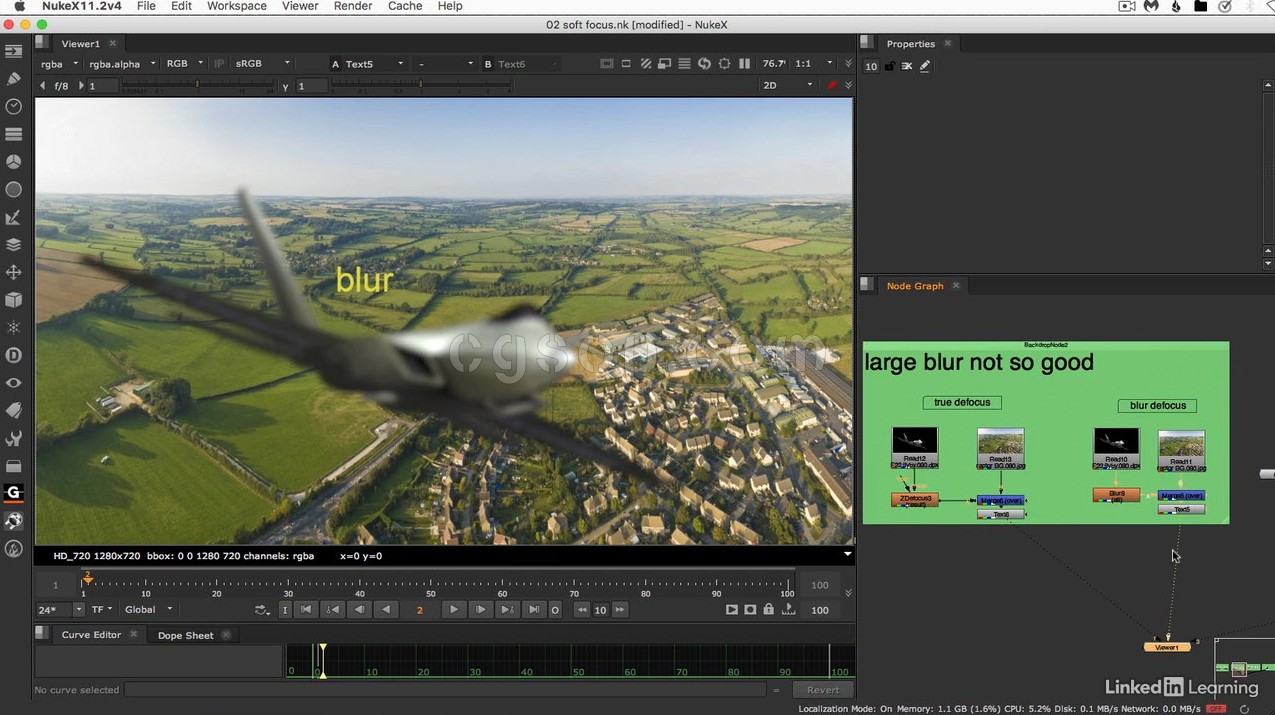Open the Workspace menu
Image resolution: width=1275 pixels, height=715 pixels.
[x=236, y=6]
